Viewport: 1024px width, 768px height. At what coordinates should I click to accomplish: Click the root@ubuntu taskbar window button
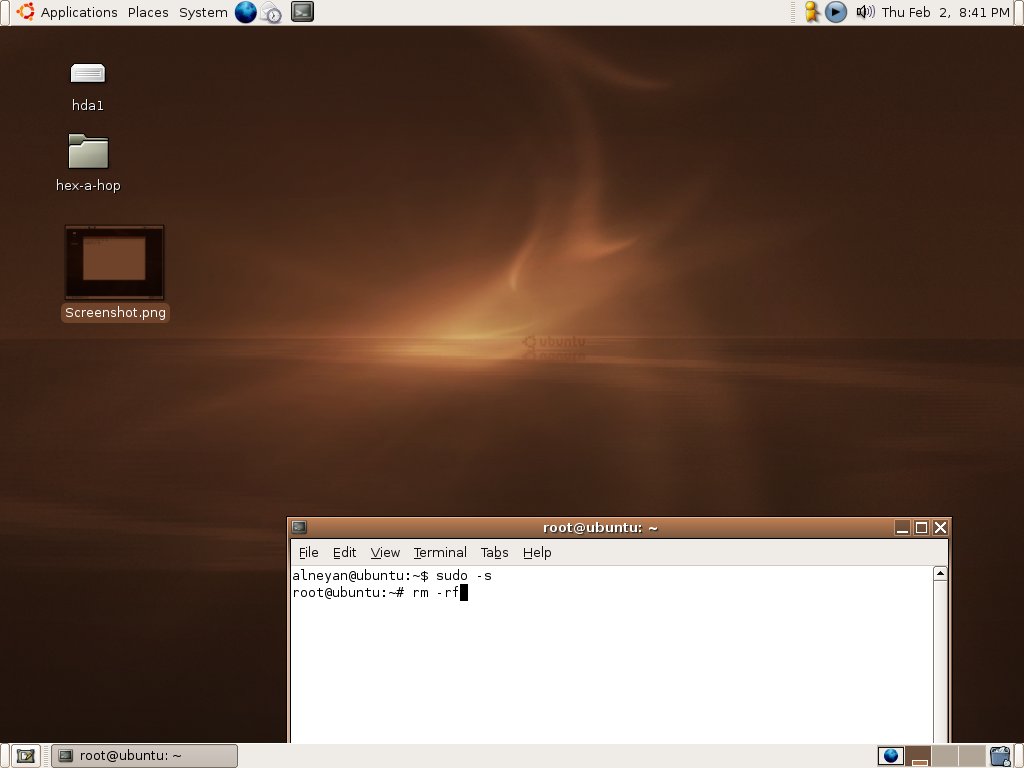145,756
